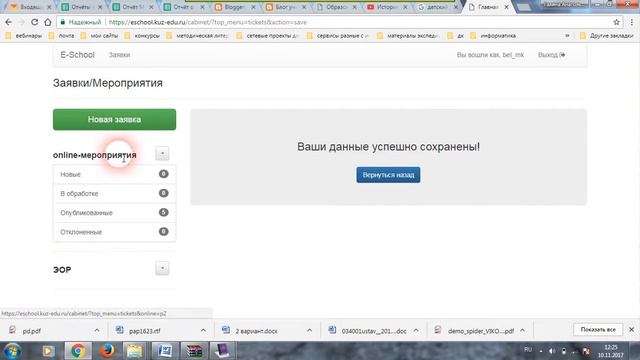
Task: Click the taskbar clock showing 12:25
Action: (x=611, y=351)
